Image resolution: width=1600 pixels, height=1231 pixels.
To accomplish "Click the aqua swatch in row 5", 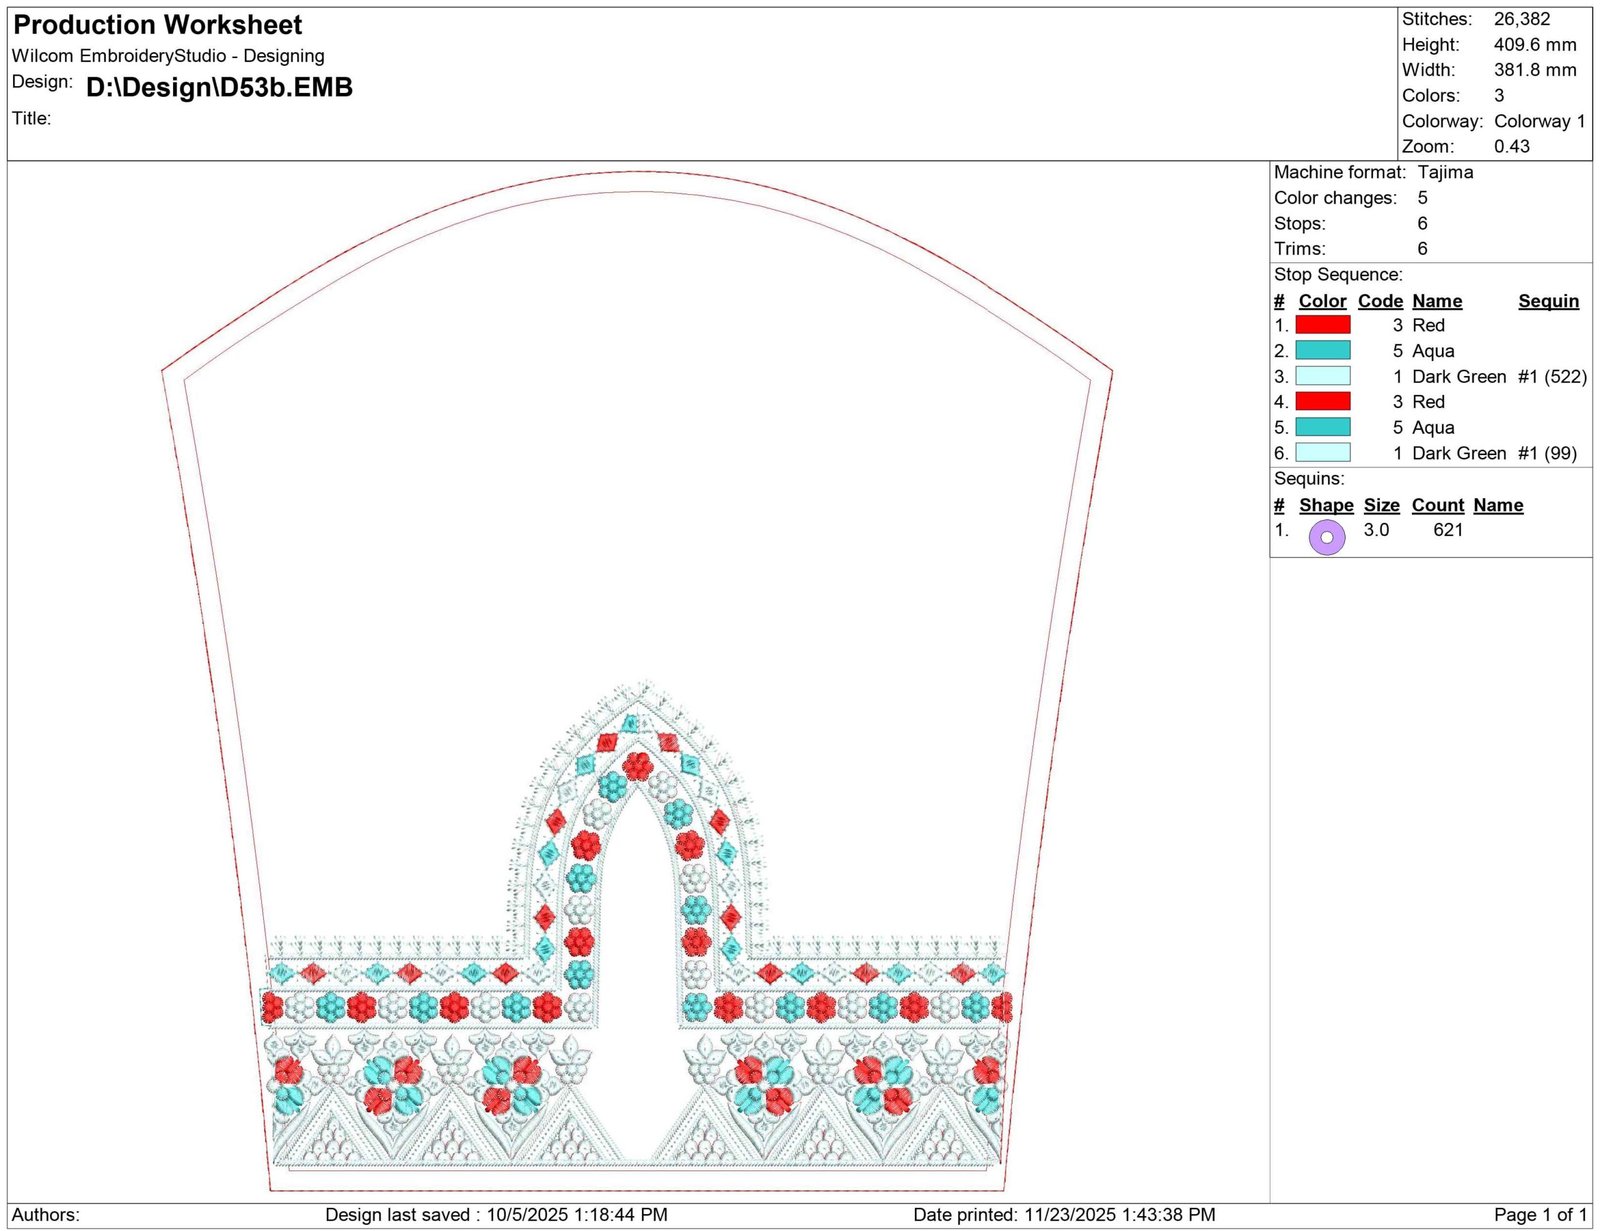I will click(1322, 427).
